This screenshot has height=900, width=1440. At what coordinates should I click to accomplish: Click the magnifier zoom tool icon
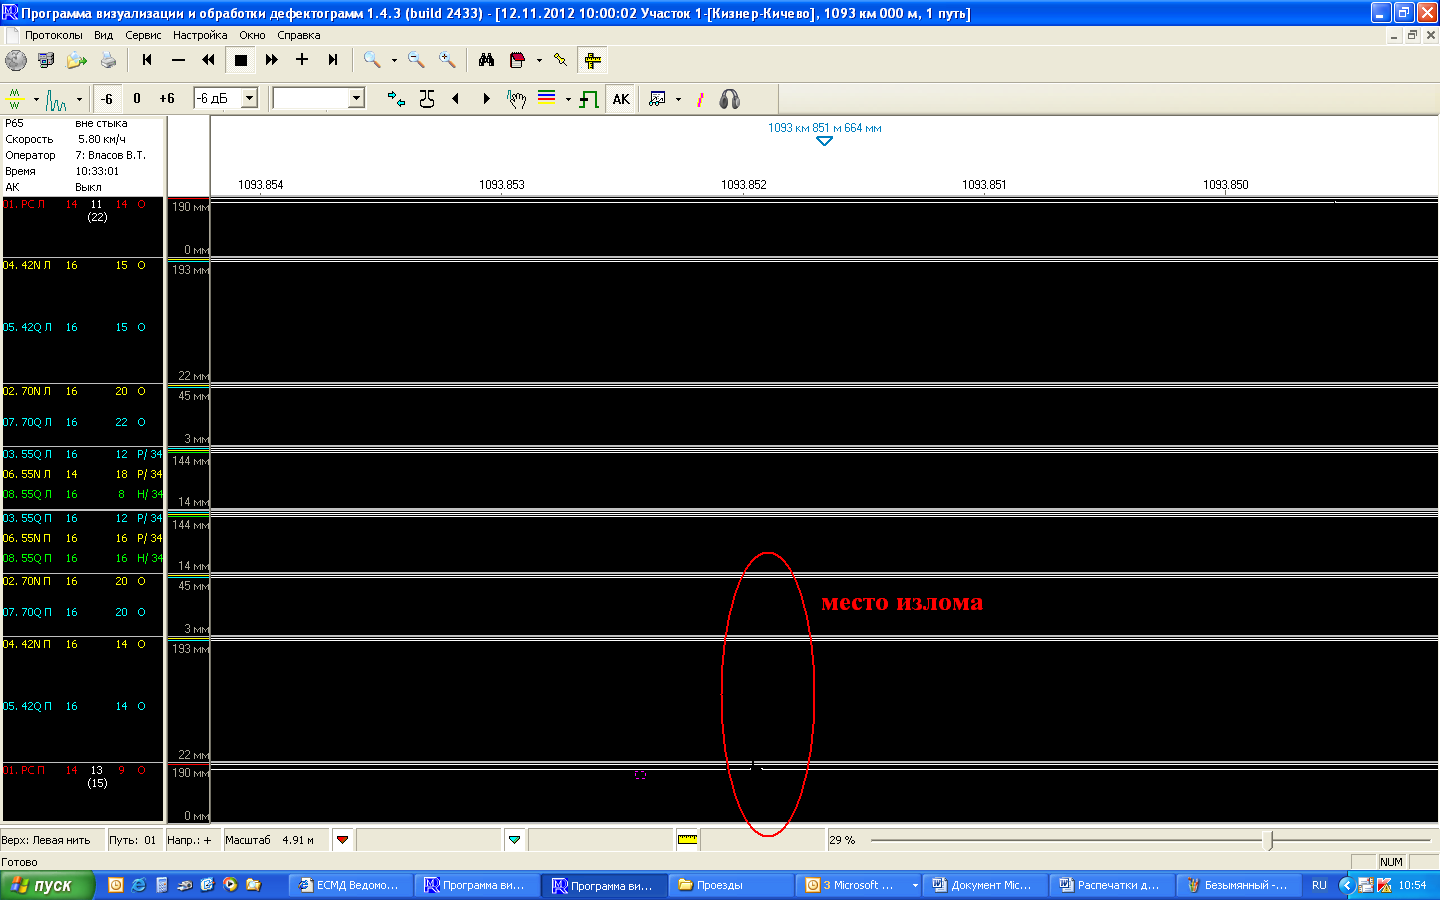pos(372,60)
